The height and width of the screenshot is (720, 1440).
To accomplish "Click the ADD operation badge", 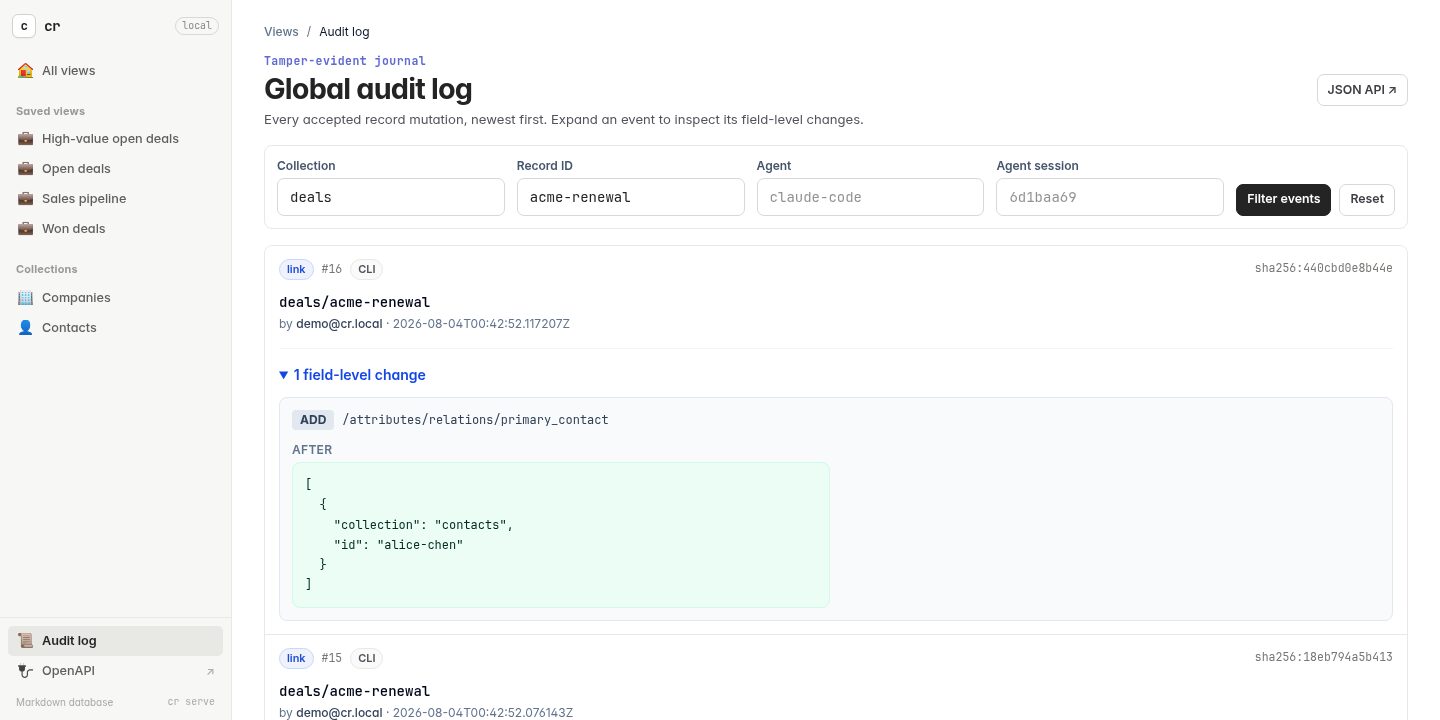I will 313,420.
